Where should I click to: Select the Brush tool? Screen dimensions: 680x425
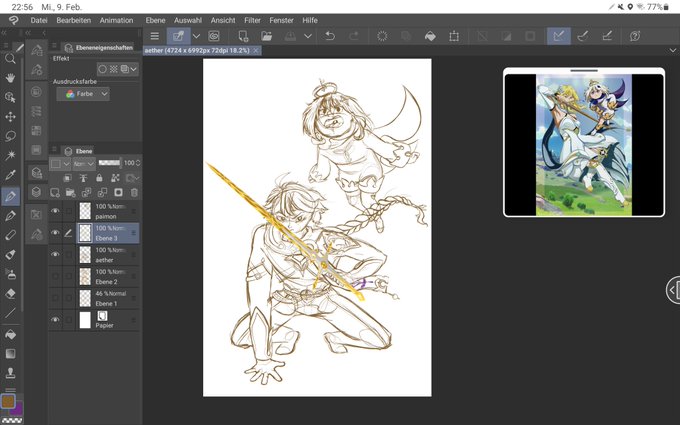click(10, 235)
